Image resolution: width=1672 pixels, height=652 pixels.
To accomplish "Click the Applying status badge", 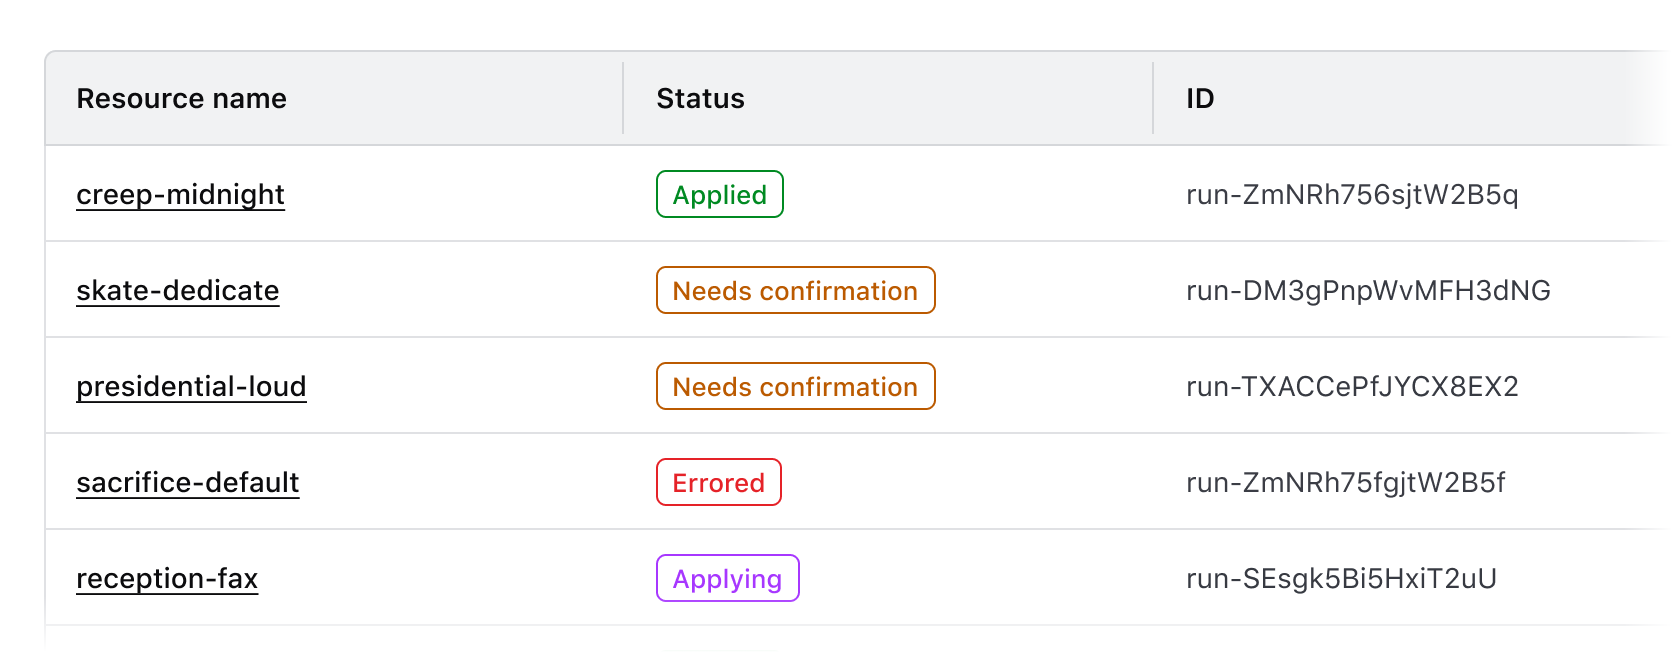I will pos(727,578).
